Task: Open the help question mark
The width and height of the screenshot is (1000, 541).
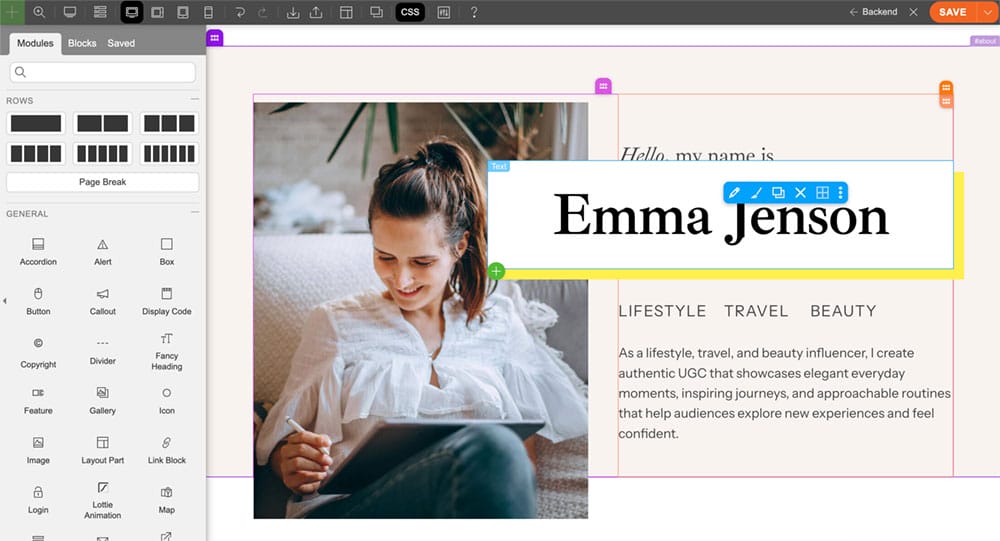Action: 473,12
